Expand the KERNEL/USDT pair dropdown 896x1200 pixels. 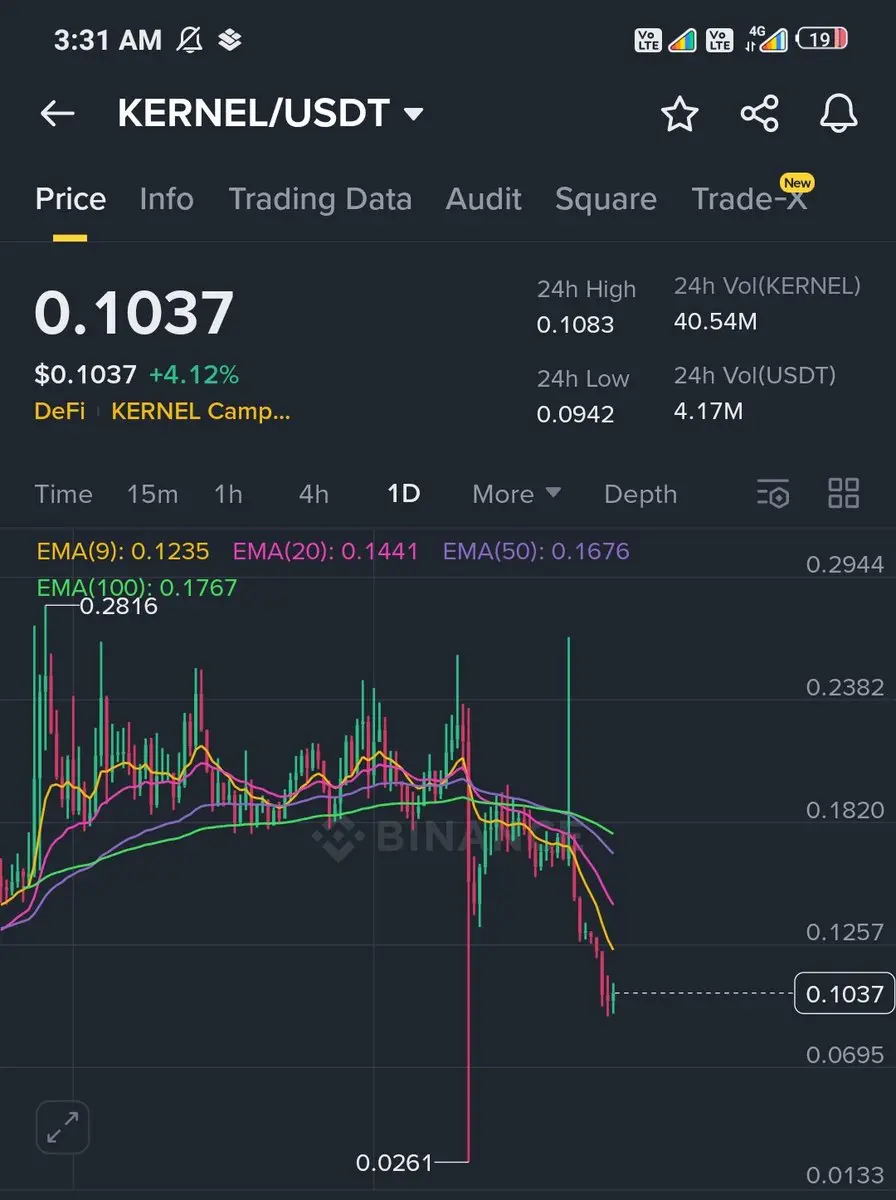click(x=413, y=114)
